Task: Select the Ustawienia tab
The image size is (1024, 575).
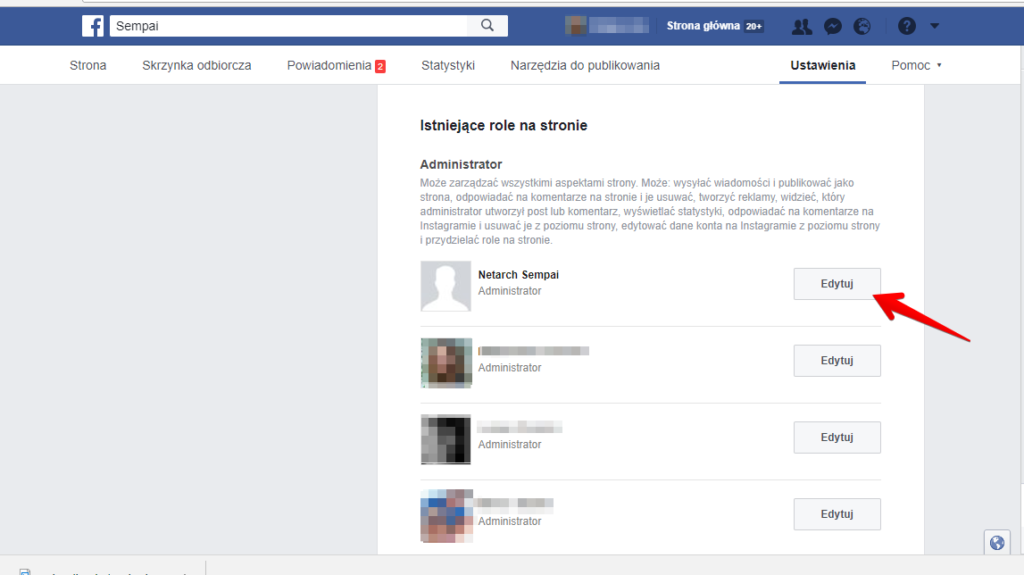Action: click(823, 65)
